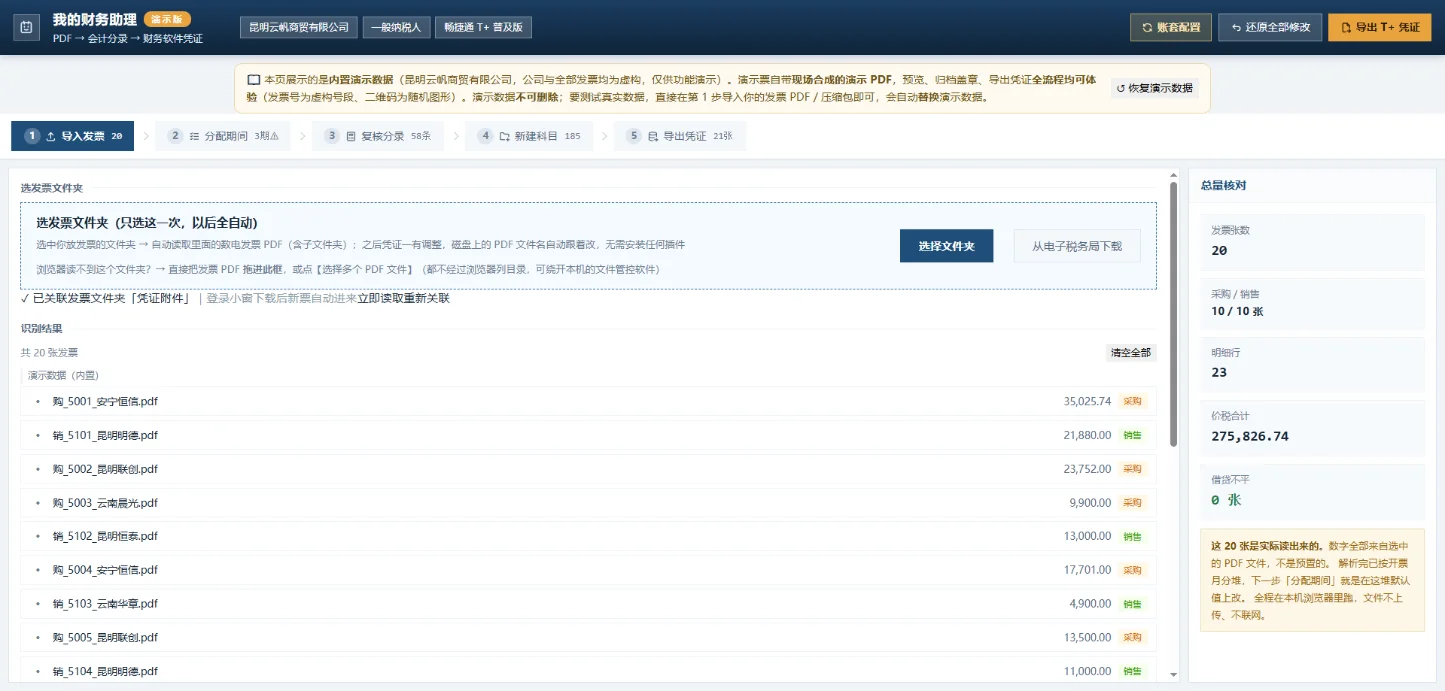Click 从电子税务局下载 button
The width and height of the screenshot is (1445, 691).
pos(1077,246)
